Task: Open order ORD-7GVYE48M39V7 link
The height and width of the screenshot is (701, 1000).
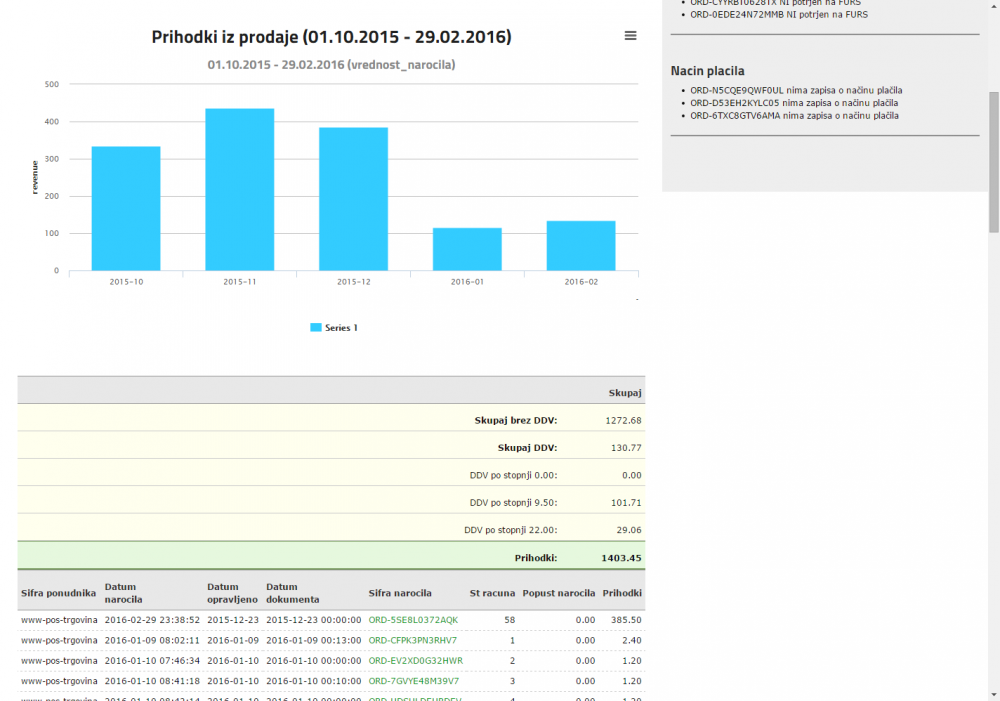Action: 413,680
